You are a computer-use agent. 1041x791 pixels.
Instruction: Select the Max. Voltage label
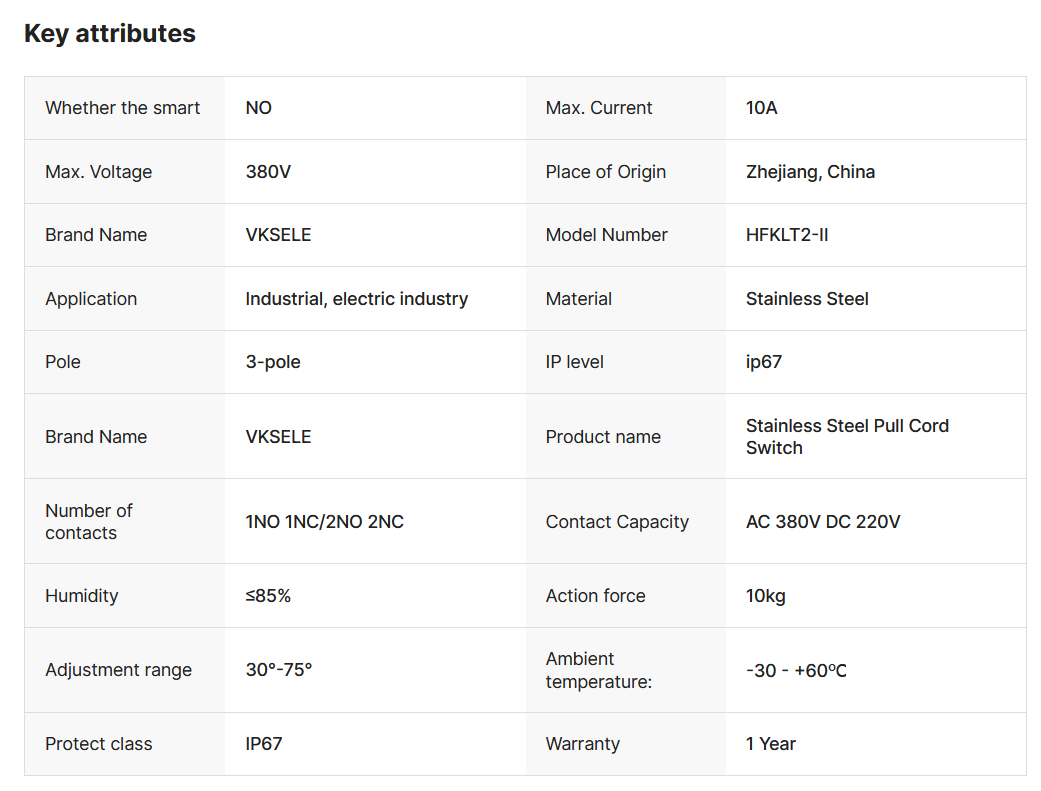pyautogui.click(x=99, y=172)
